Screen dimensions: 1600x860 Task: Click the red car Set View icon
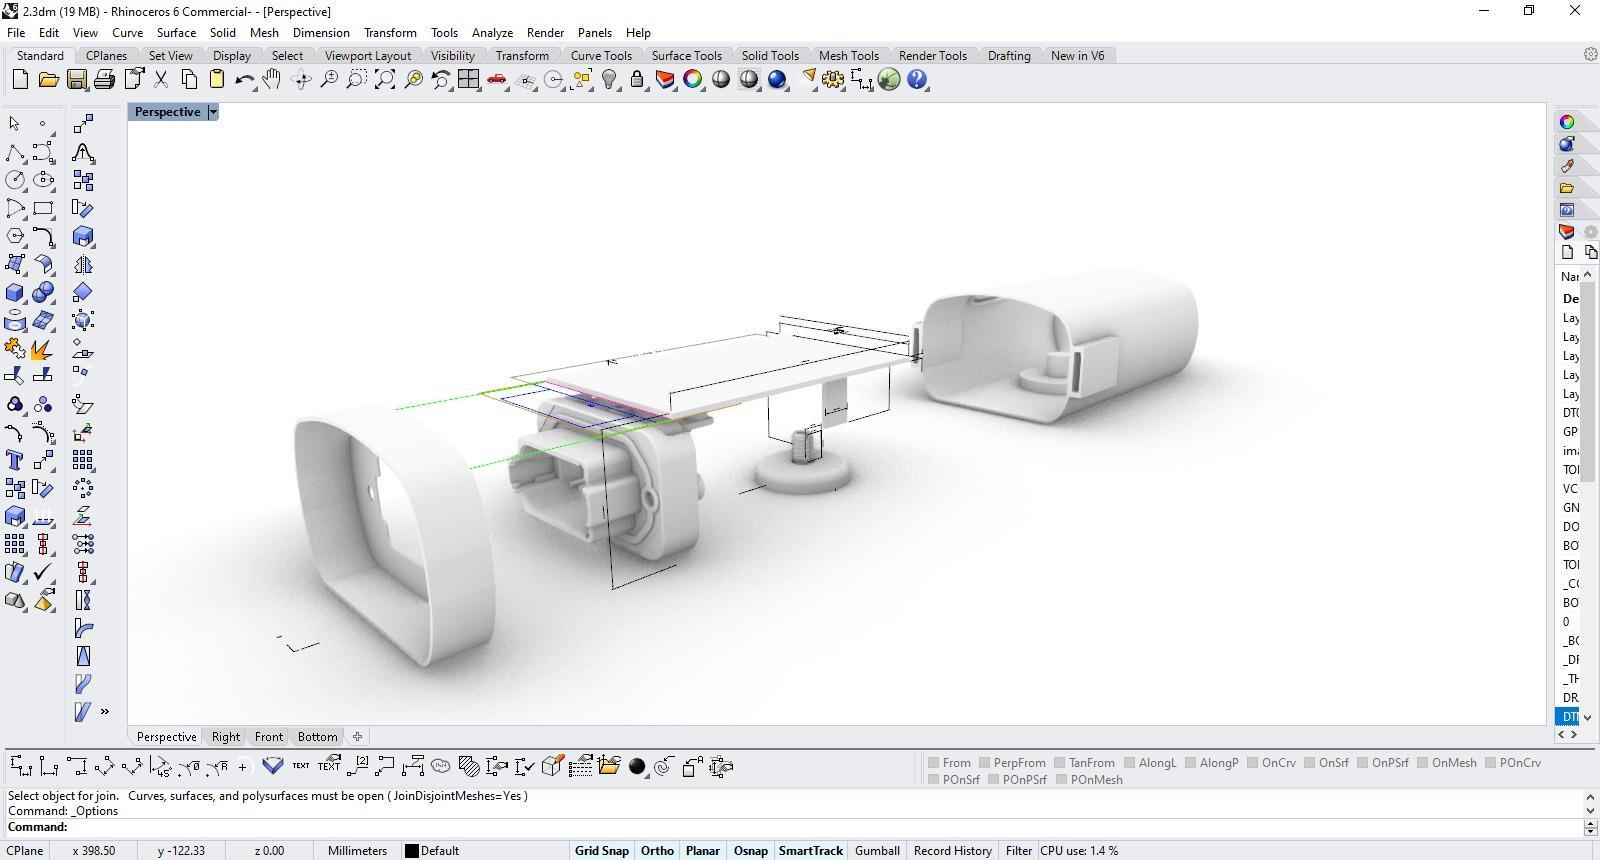coord(497,80)
